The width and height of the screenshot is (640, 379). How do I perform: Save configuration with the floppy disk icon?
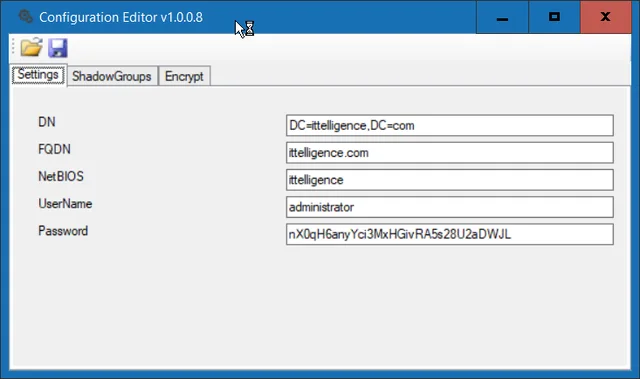58,48
